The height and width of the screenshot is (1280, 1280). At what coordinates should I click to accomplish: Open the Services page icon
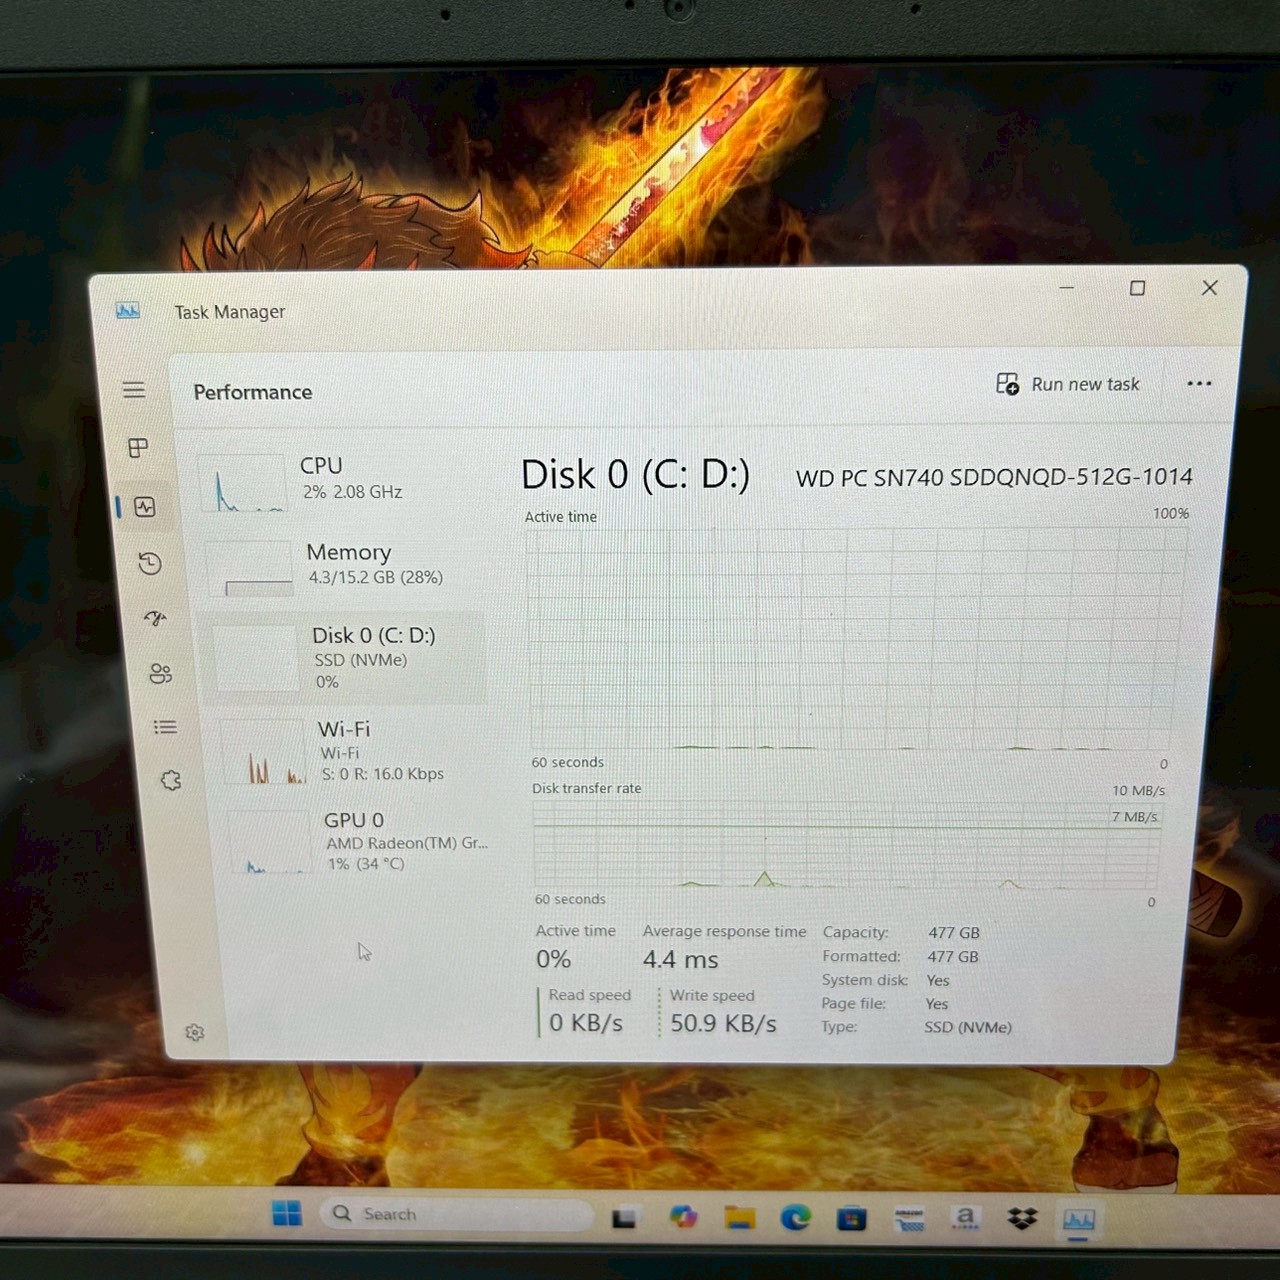(x=171, y=780)
